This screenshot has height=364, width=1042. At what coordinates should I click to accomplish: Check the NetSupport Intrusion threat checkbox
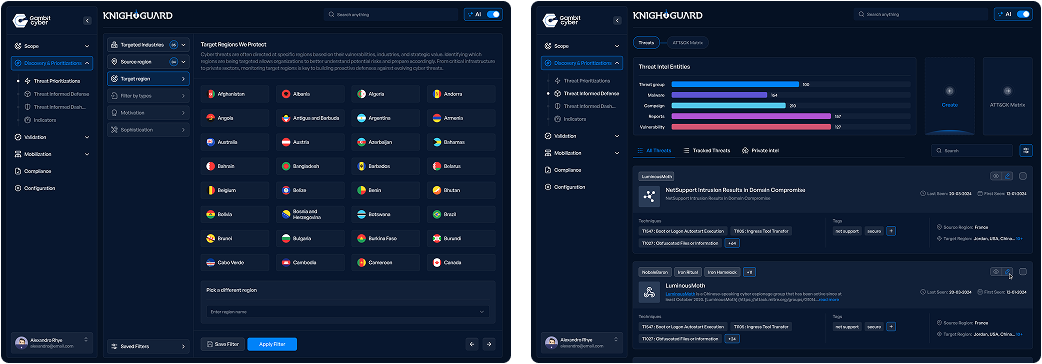pyautogui.click(x=1023, y=176)
